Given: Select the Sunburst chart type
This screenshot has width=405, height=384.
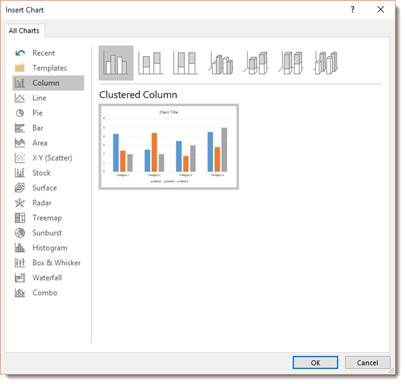Looking at the screenshot, I should pos(48,233).
